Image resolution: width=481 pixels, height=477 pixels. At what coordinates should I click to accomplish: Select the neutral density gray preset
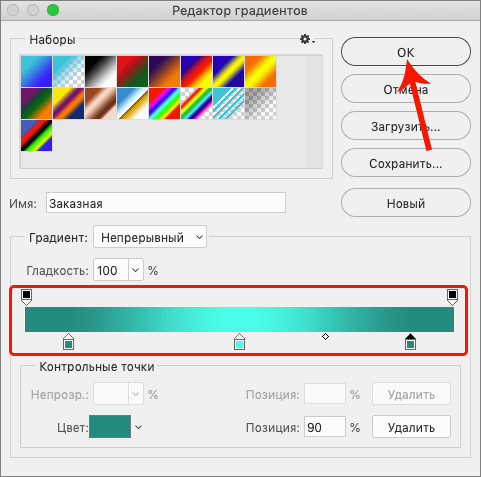click(x=260, y=103)
